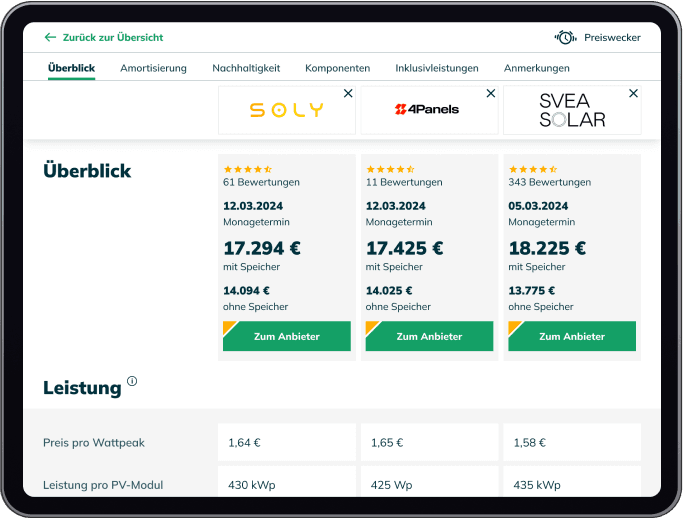Remove the SOLY provider with X icon
The width and height of the screenshot is (684, 518).
pos(348,93)
